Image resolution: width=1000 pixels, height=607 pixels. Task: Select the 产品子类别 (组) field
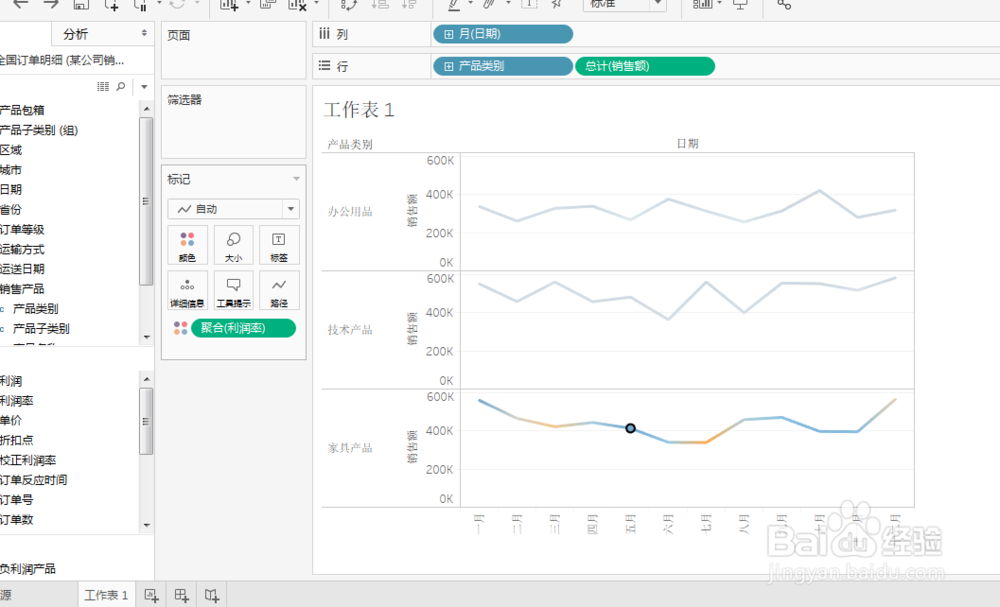39,130
